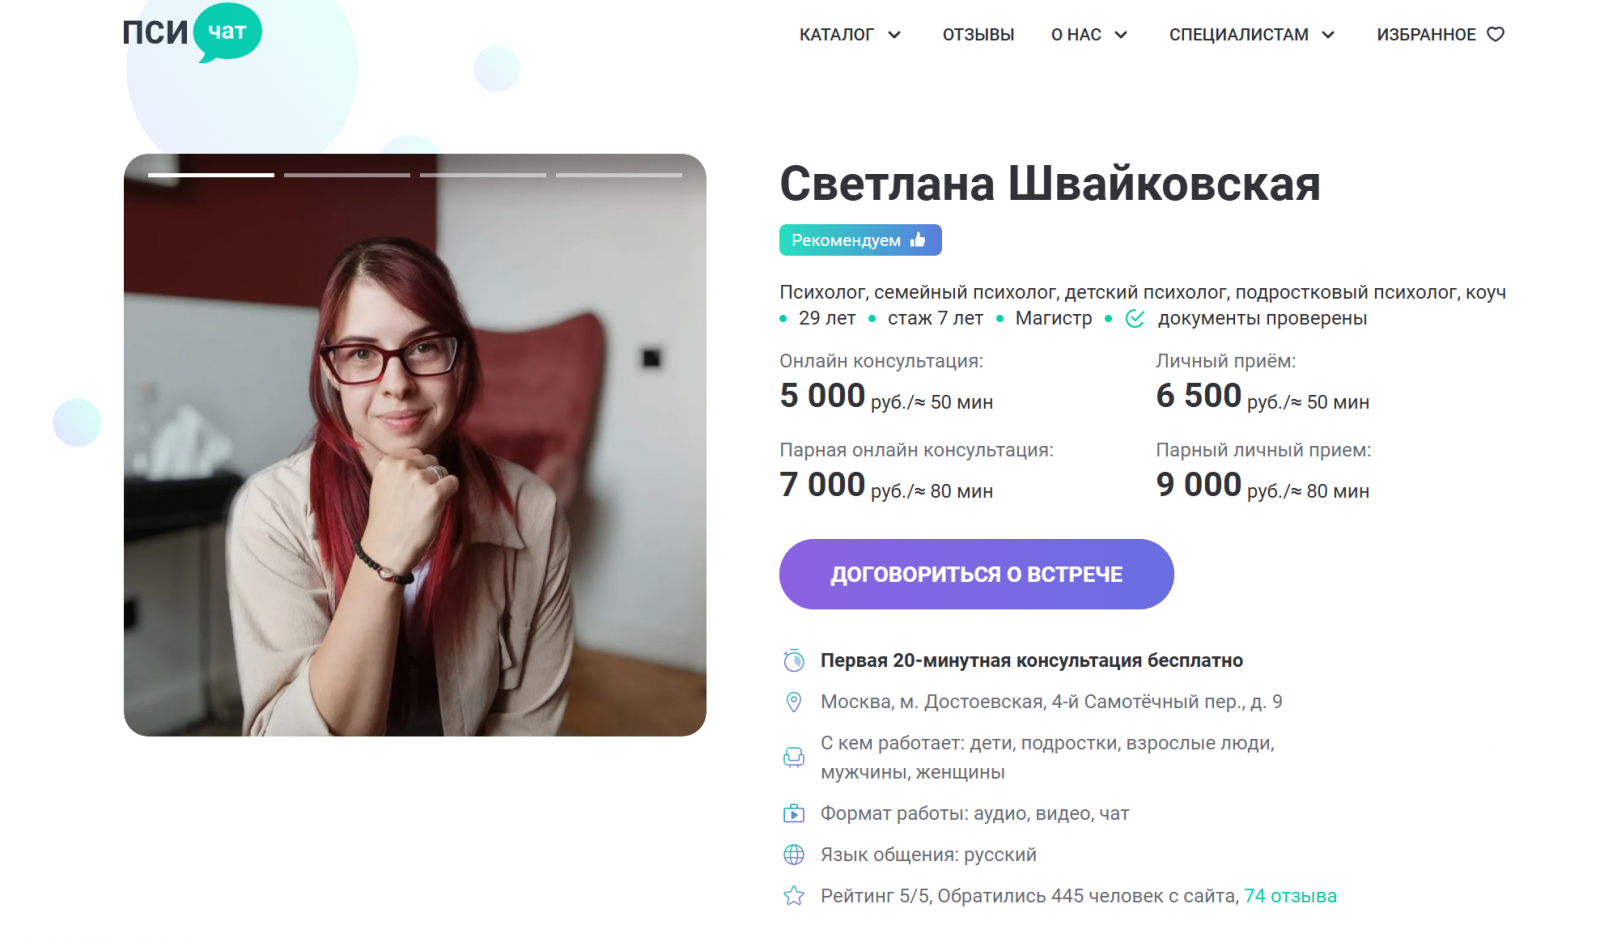Open the 74 отзыва reviews link
The image size is (1600, 938).
pyautogui.click(x=1290, y=896)
